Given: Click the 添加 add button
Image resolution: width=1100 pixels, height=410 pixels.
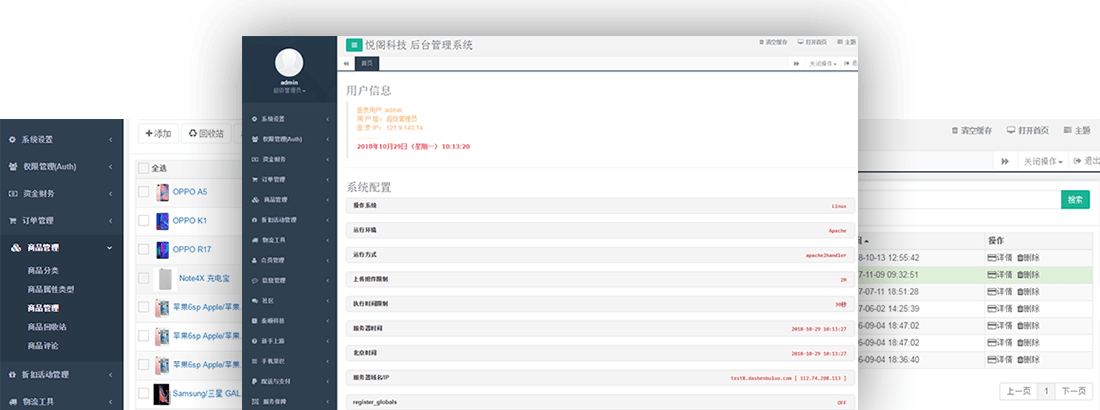Looking at the screenshot, I should 158,133.
